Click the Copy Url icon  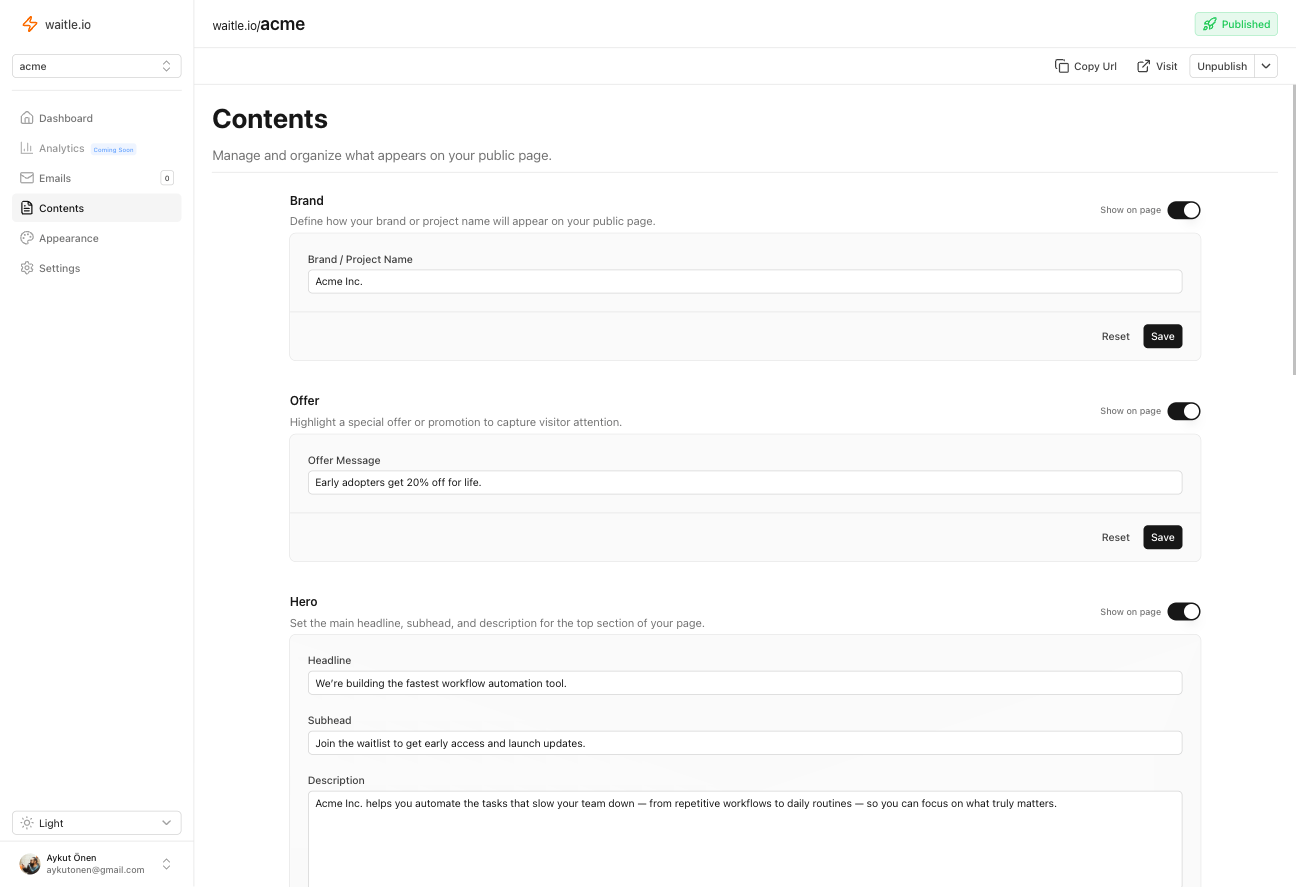click(1062, 66)
